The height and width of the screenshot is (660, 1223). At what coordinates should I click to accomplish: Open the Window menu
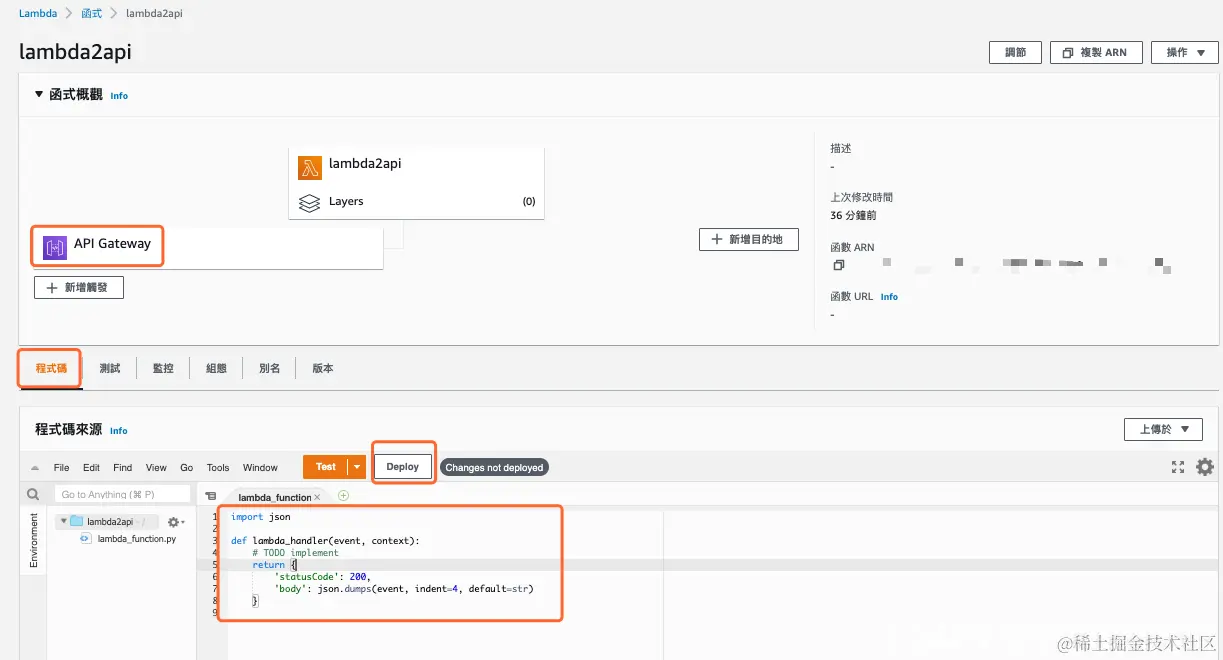point(260,467)
